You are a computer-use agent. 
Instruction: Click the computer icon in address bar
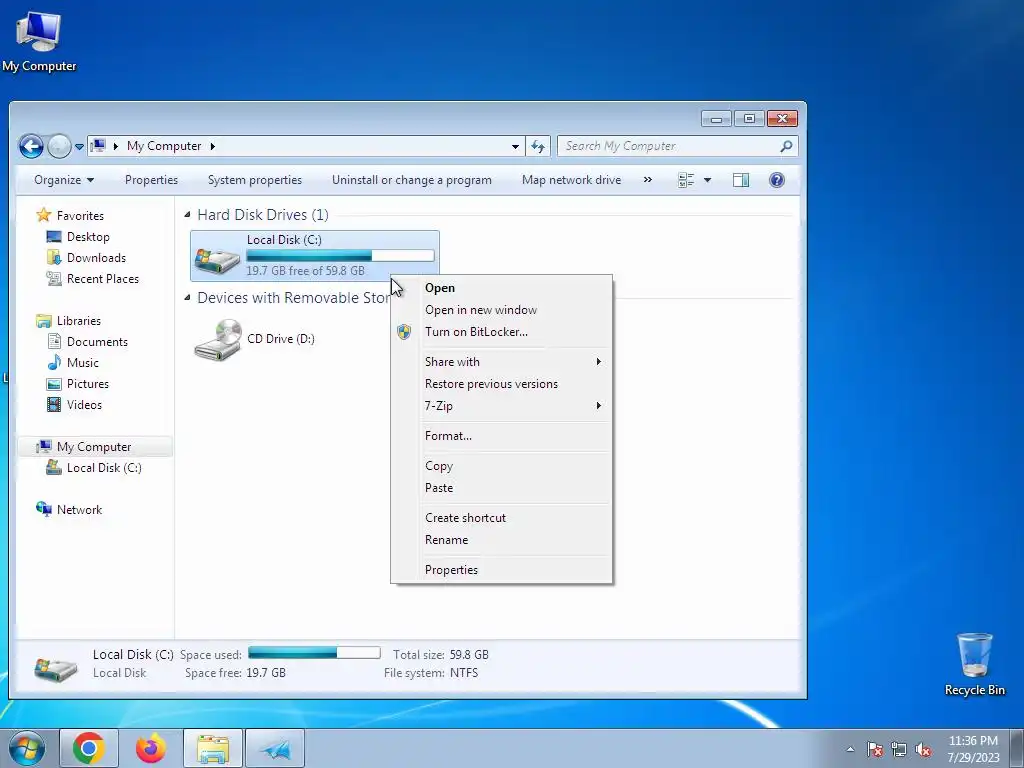(98, 146)
